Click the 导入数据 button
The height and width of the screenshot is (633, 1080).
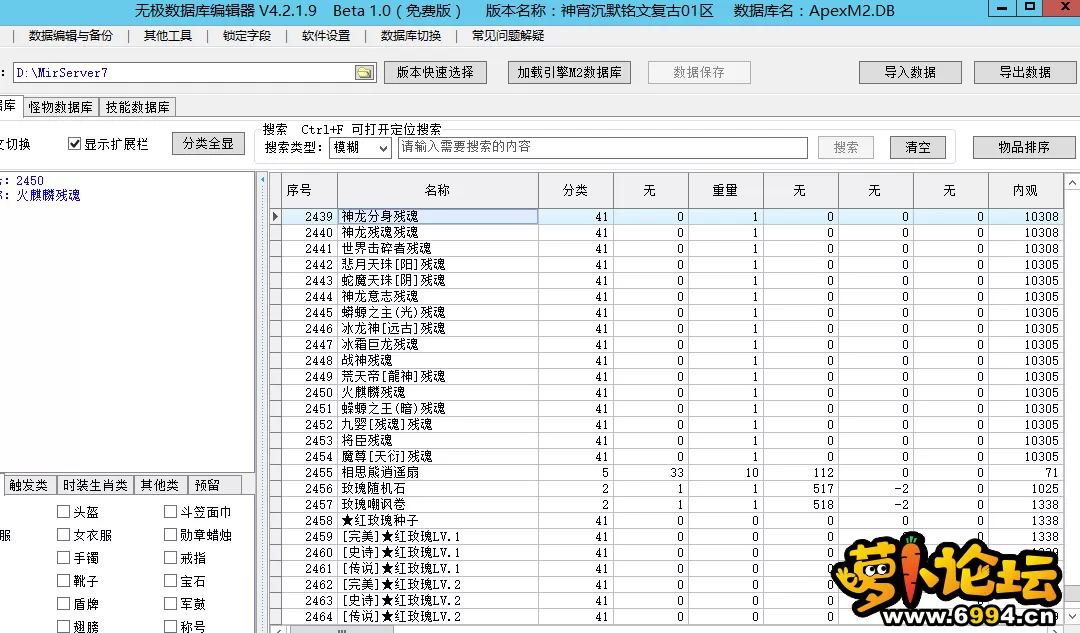(x=910, y=72)
